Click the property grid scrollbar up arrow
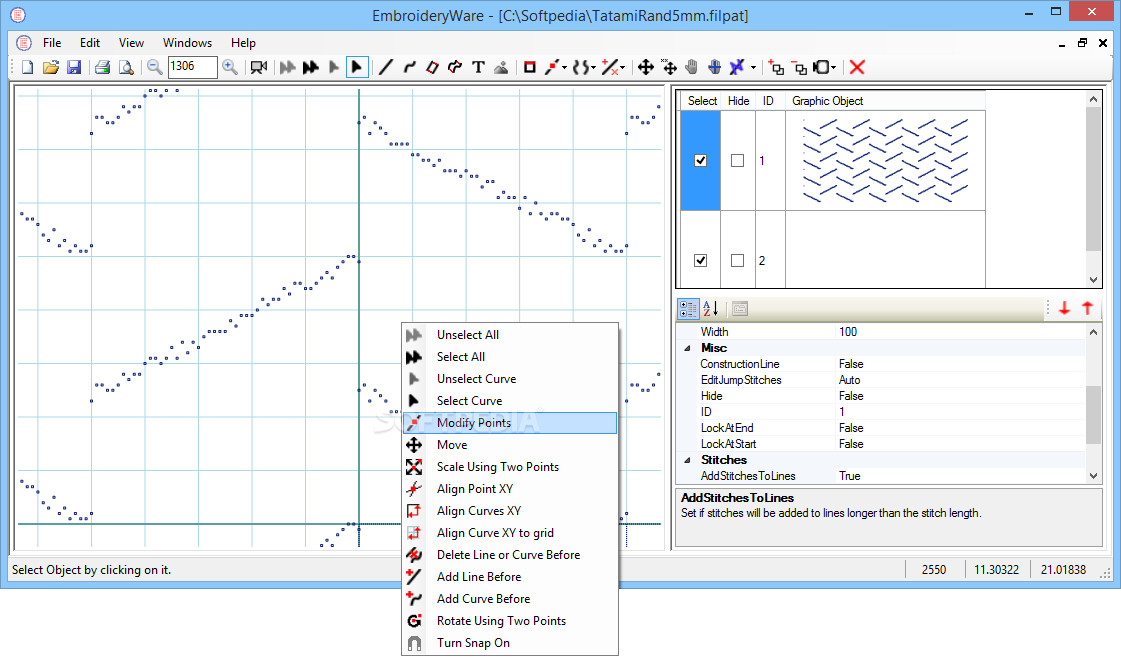The width and height of the screenshot is (1121, 657). pyautogui.click(x=1093, y=332)
